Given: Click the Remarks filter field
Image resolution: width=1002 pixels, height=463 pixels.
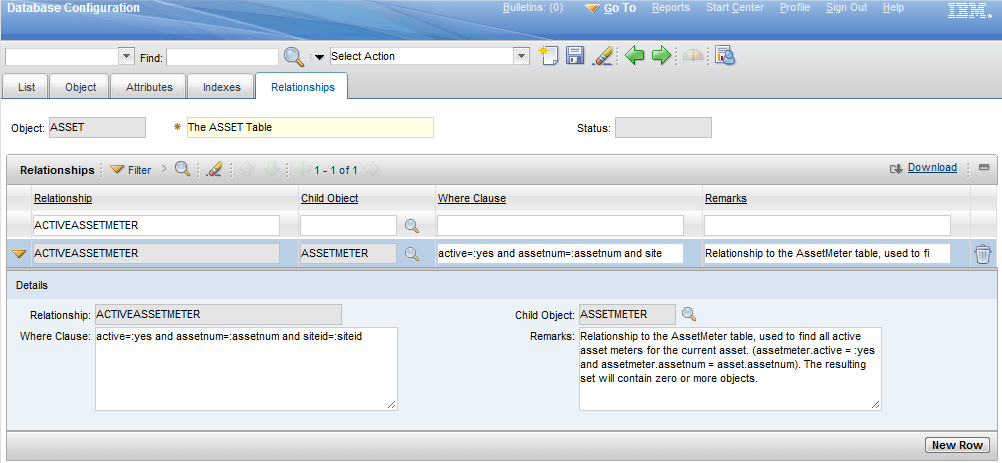Looking at the screenshot, I should pyautogui.click(x=828, y=225).
